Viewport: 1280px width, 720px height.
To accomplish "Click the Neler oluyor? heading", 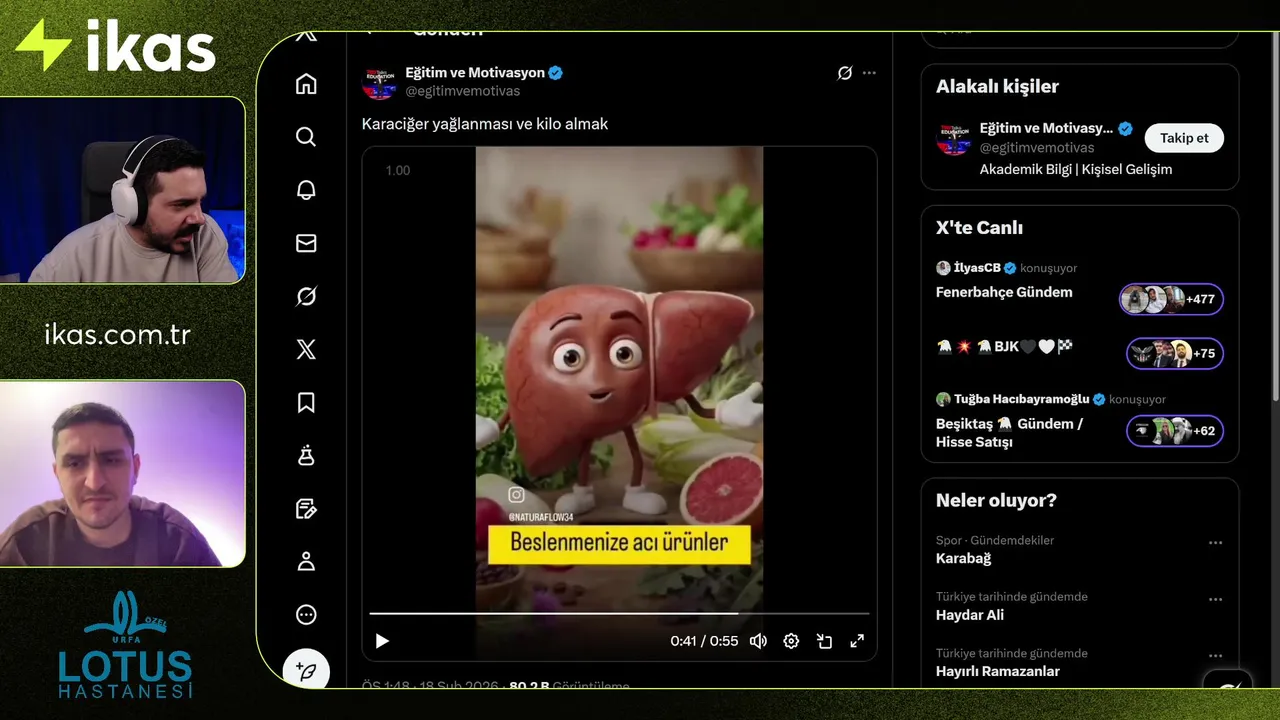I will click(996, 500).
